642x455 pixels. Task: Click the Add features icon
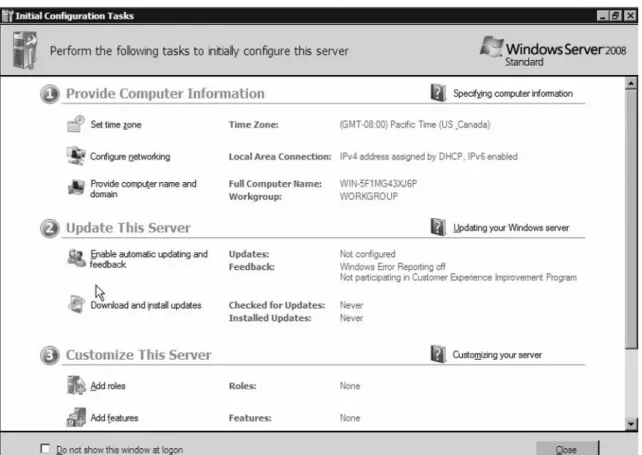pyautogui.click(x=76, y=417)
